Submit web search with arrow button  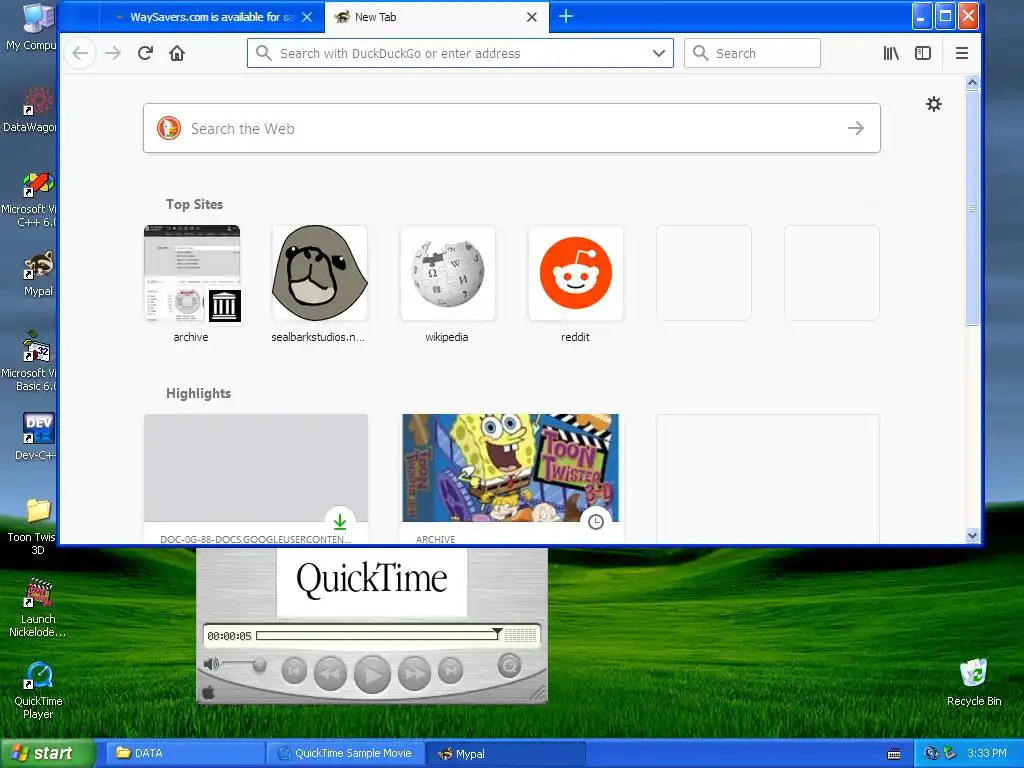(856, 128)
